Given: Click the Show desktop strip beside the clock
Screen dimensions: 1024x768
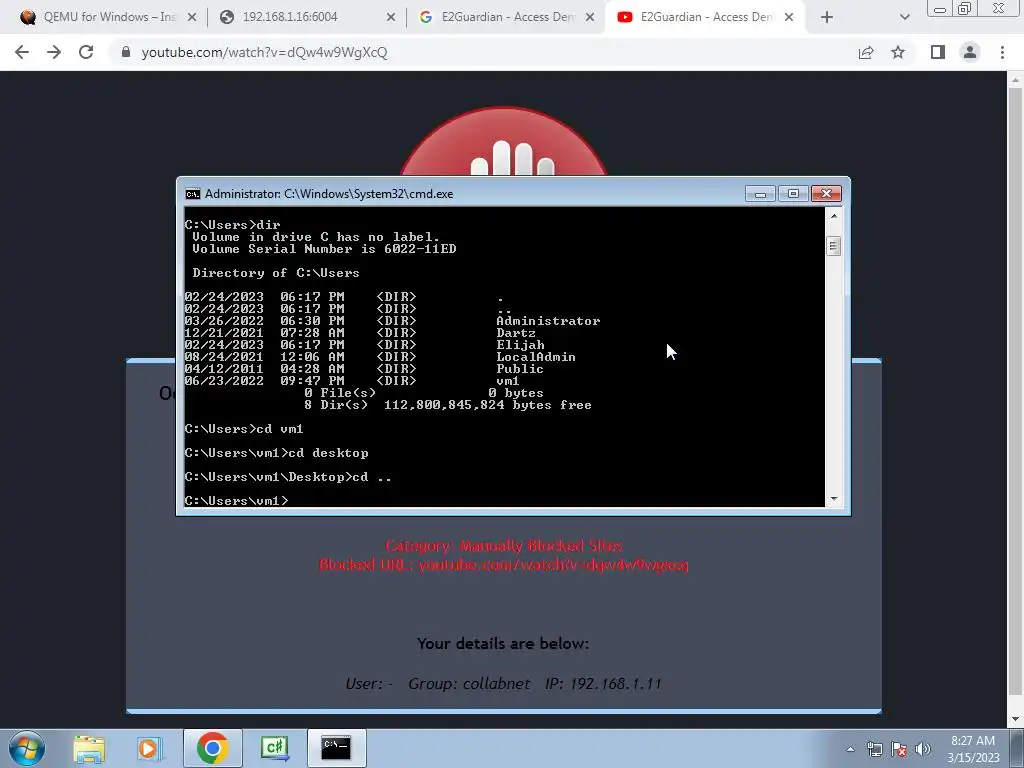Looking at the screenshot, I should (1017, 748).
